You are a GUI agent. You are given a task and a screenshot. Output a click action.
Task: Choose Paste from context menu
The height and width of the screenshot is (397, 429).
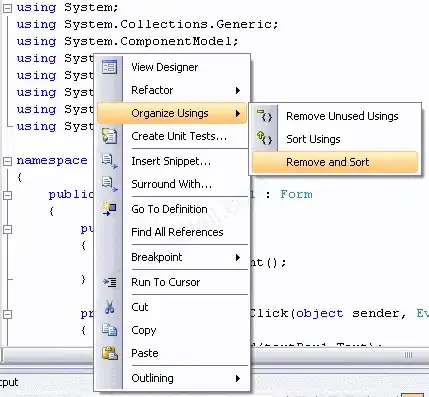click(172, 353)
